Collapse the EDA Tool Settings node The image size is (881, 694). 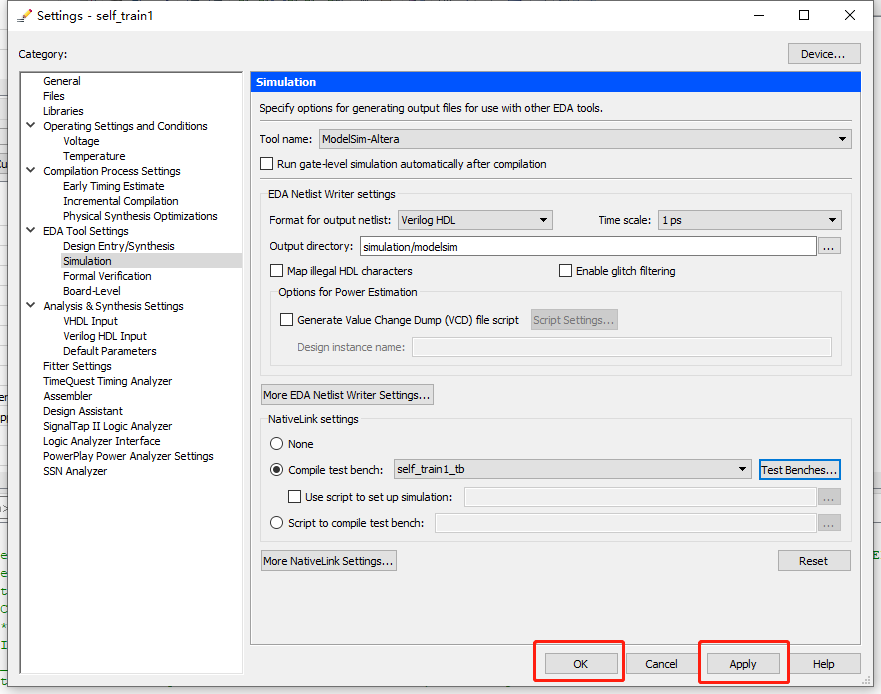(31, 230)
